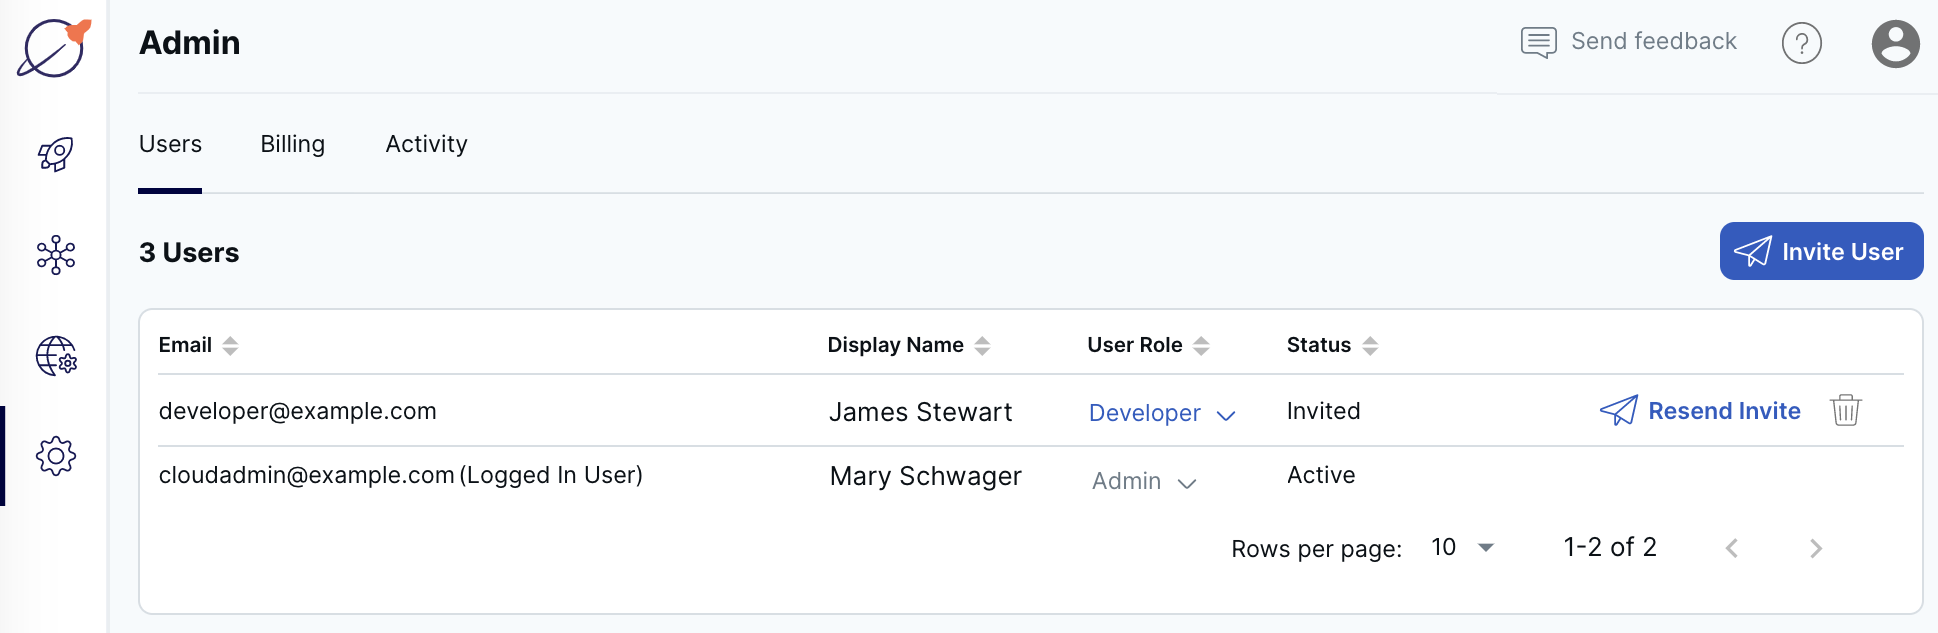Image resolution: width=1938 pixels, height=633 pixels.
Task: Delete James Stewart using the trash icon
Action: click(1845, 410)
